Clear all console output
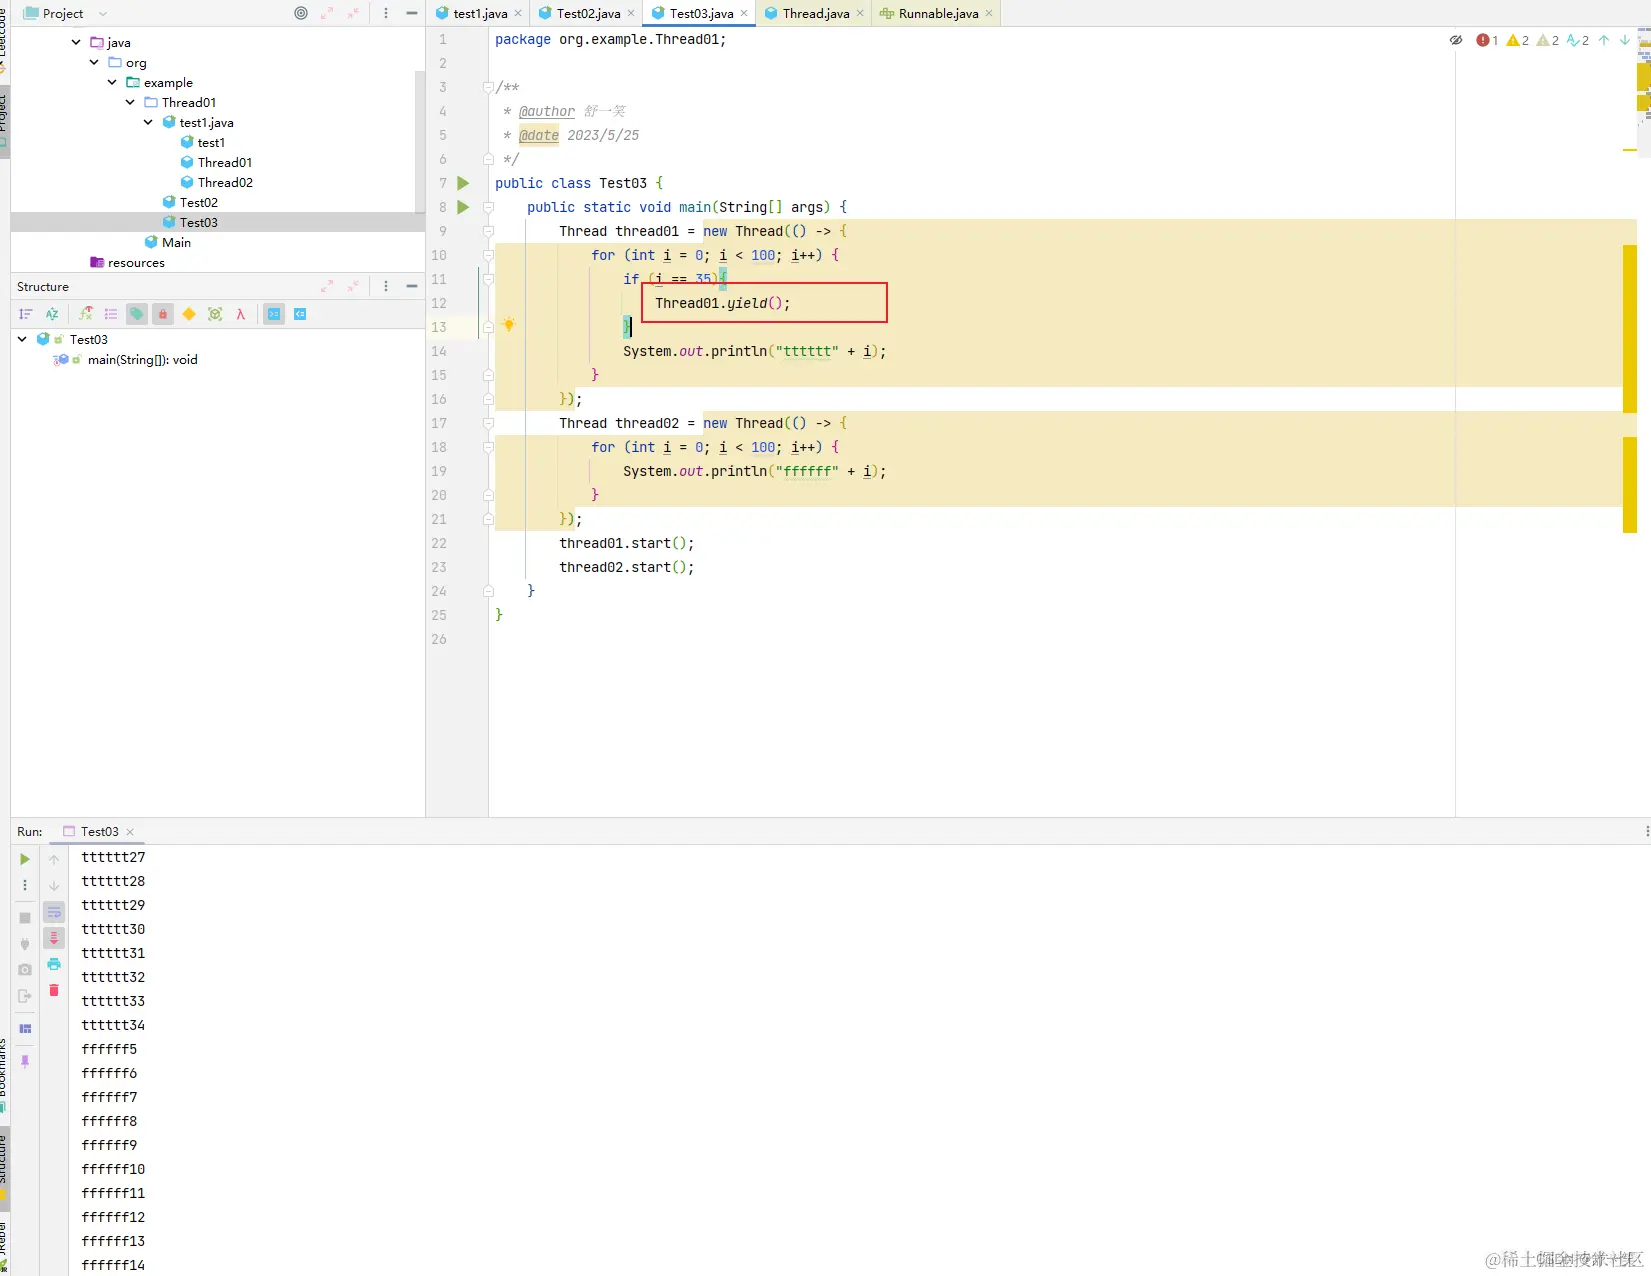Image resolution: width=1651 pixels, height=1276 pixels. tap(54, 990)
